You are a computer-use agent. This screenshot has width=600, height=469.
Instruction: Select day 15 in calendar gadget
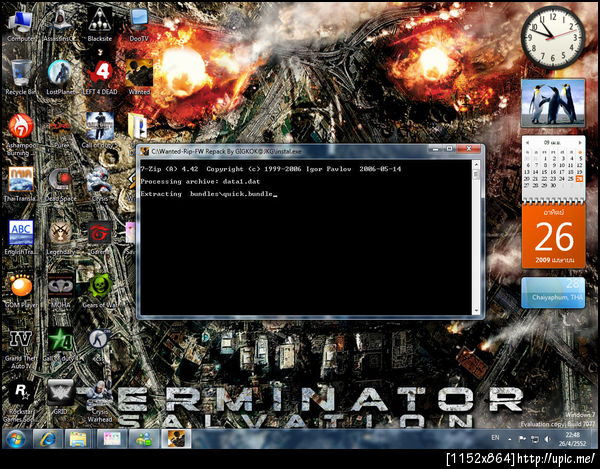[545, 172]
